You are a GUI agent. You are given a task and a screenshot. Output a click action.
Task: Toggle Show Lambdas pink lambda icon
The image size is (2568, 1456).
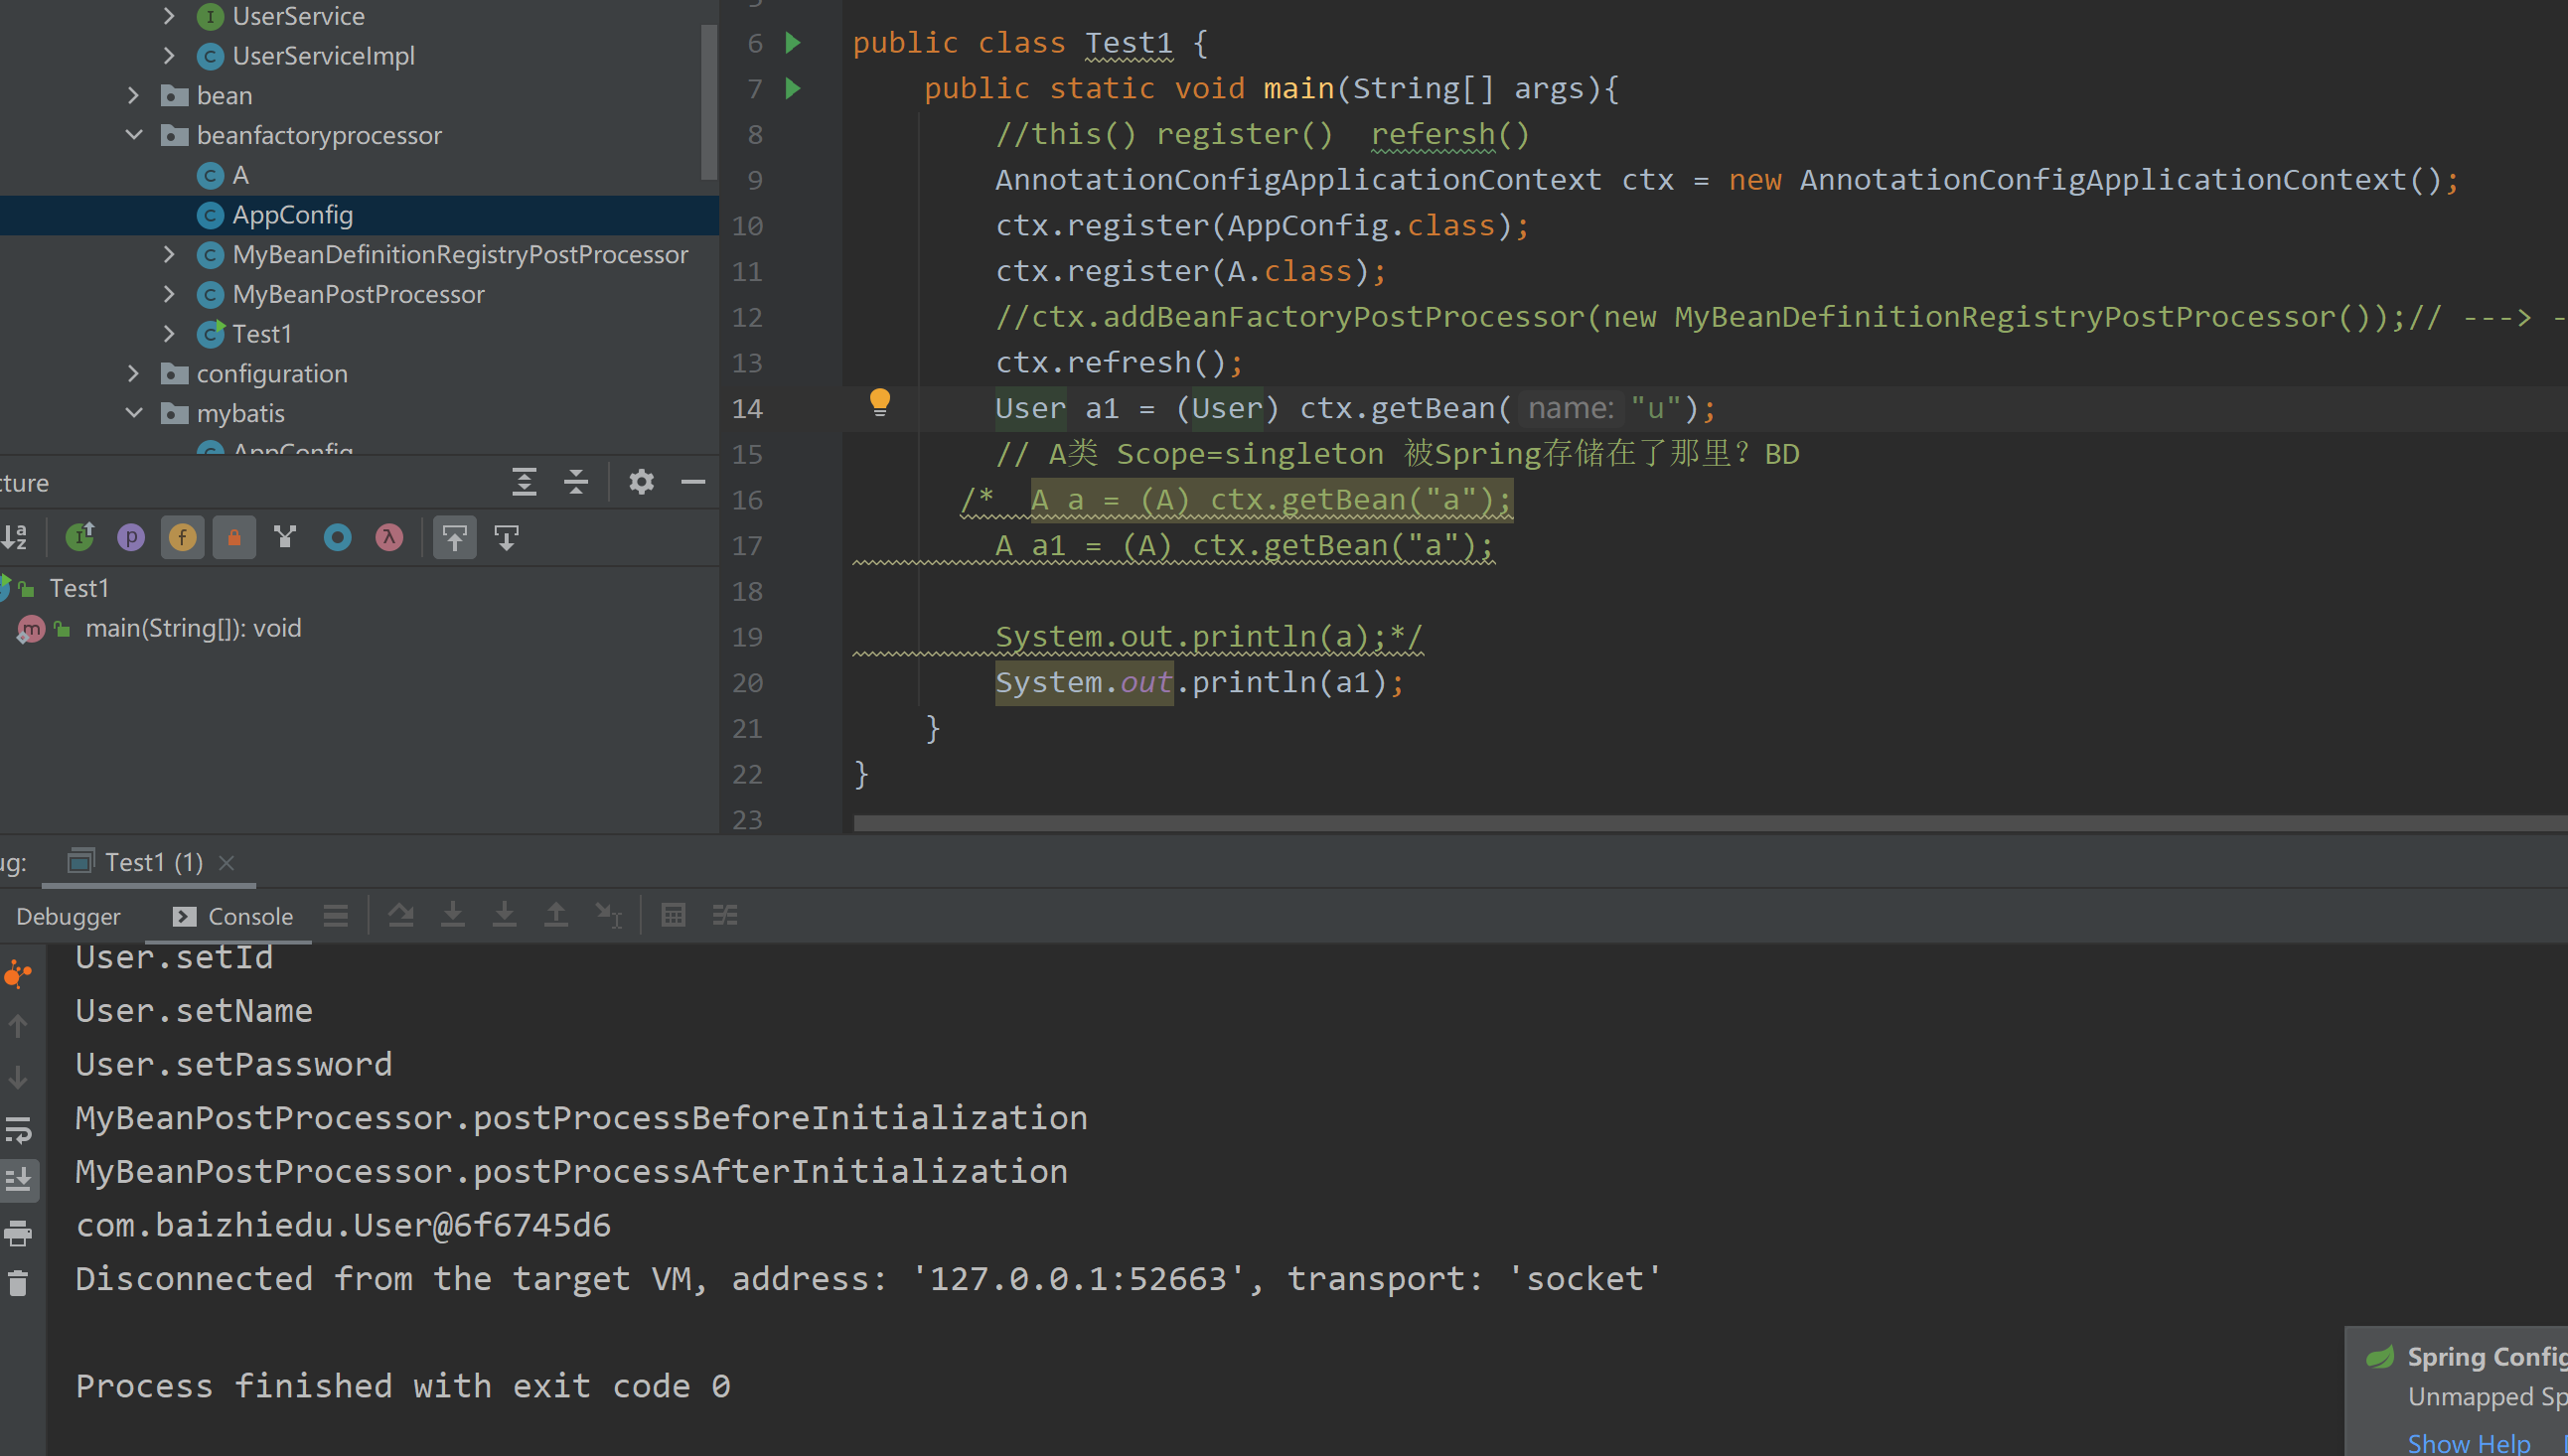pyautogui.click(x=389, y=538)
